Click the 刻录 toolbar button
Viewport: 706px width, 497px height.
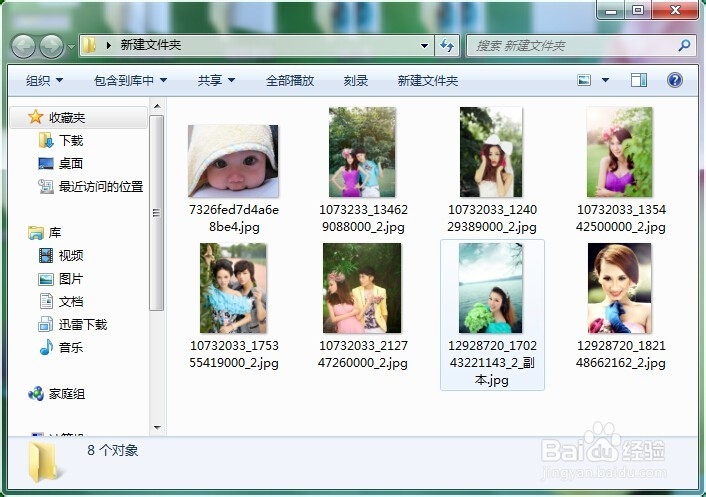click(356, 81)
